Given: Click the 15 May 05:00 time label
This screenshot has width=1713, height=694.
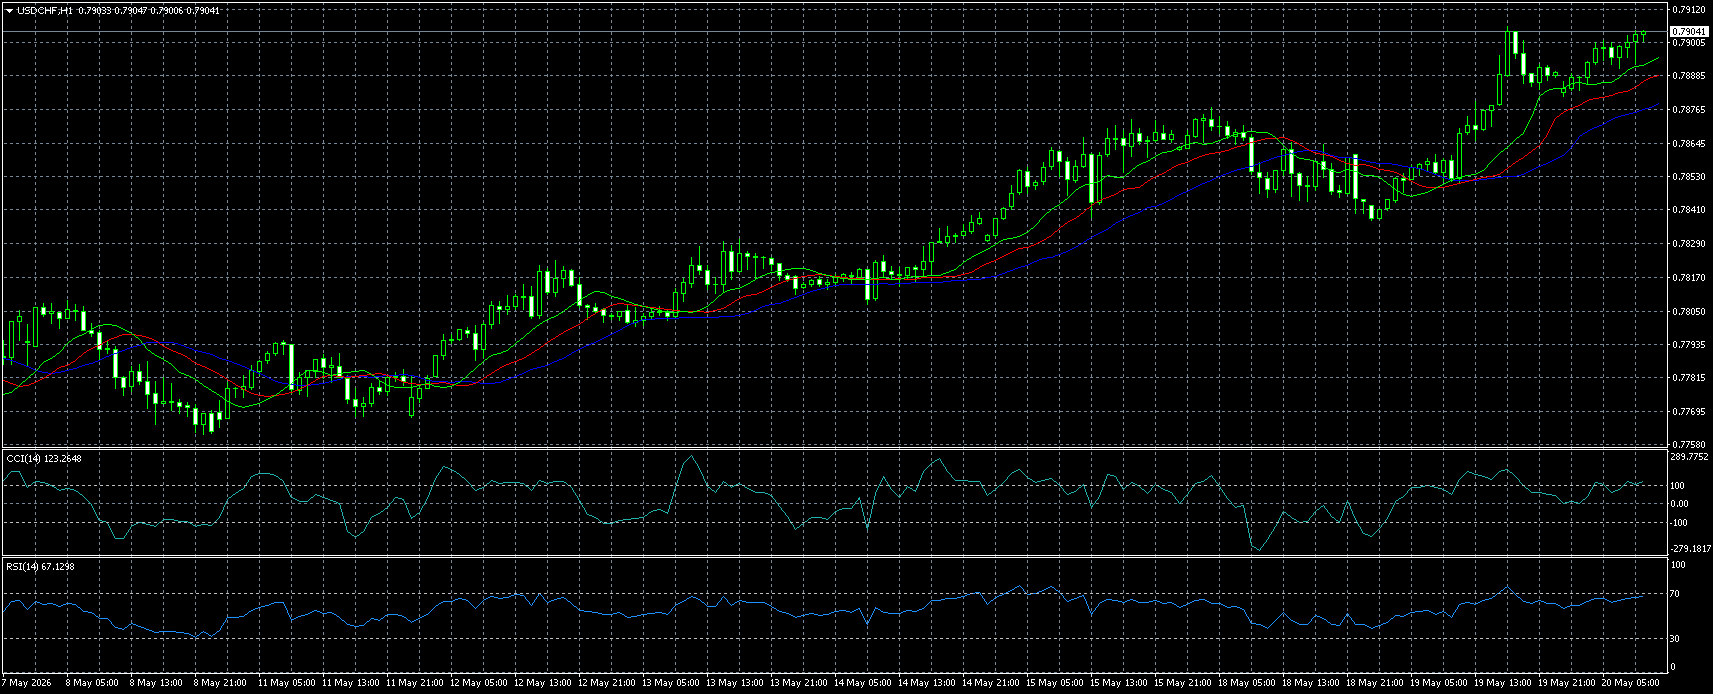Looking at the screenshot, I should [1055, 683].
